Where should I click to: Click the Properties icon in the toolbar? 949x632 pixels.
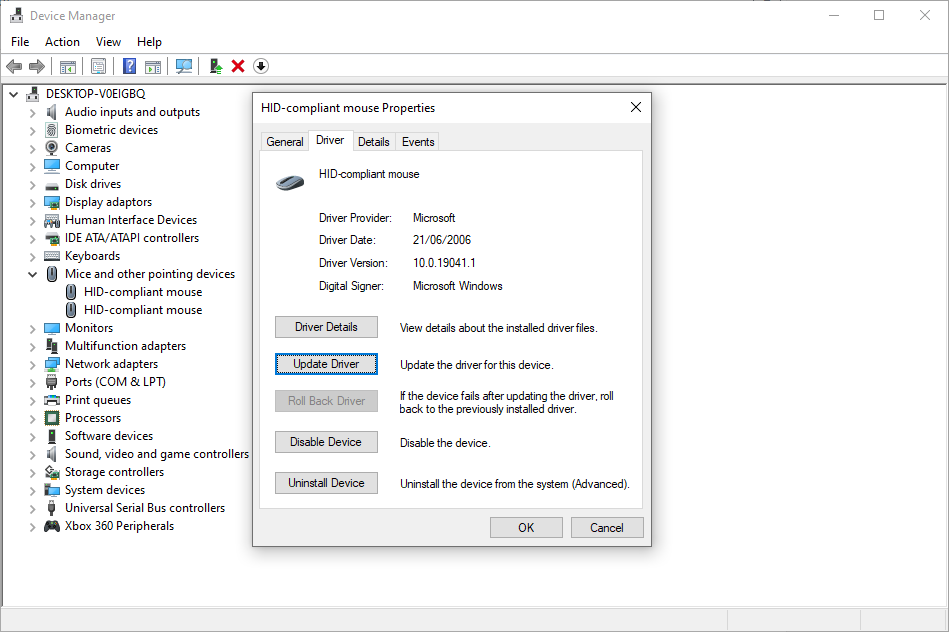tap(99, 66)
